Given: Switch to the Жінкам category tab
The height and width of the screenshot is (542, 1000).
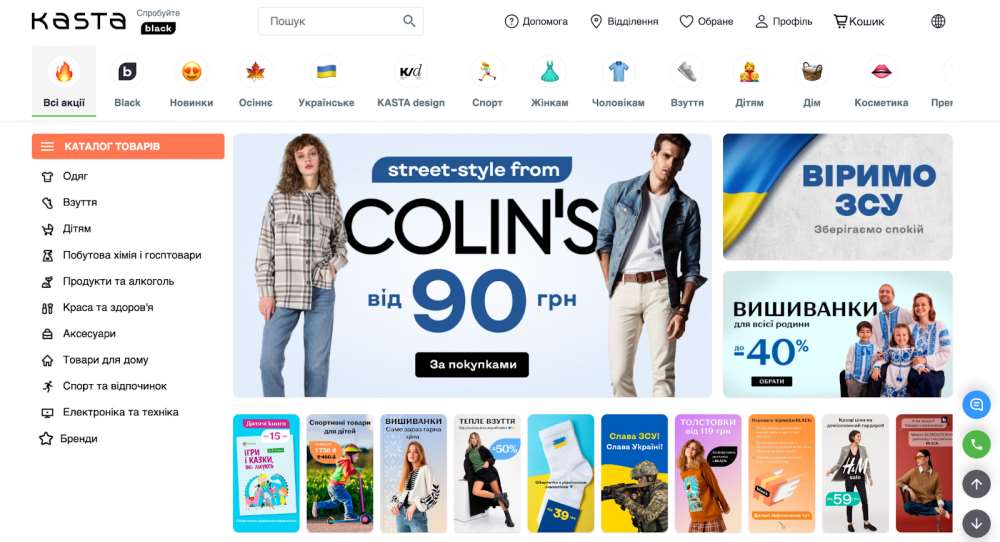Looking at the screenshot, I should (549, 82).
